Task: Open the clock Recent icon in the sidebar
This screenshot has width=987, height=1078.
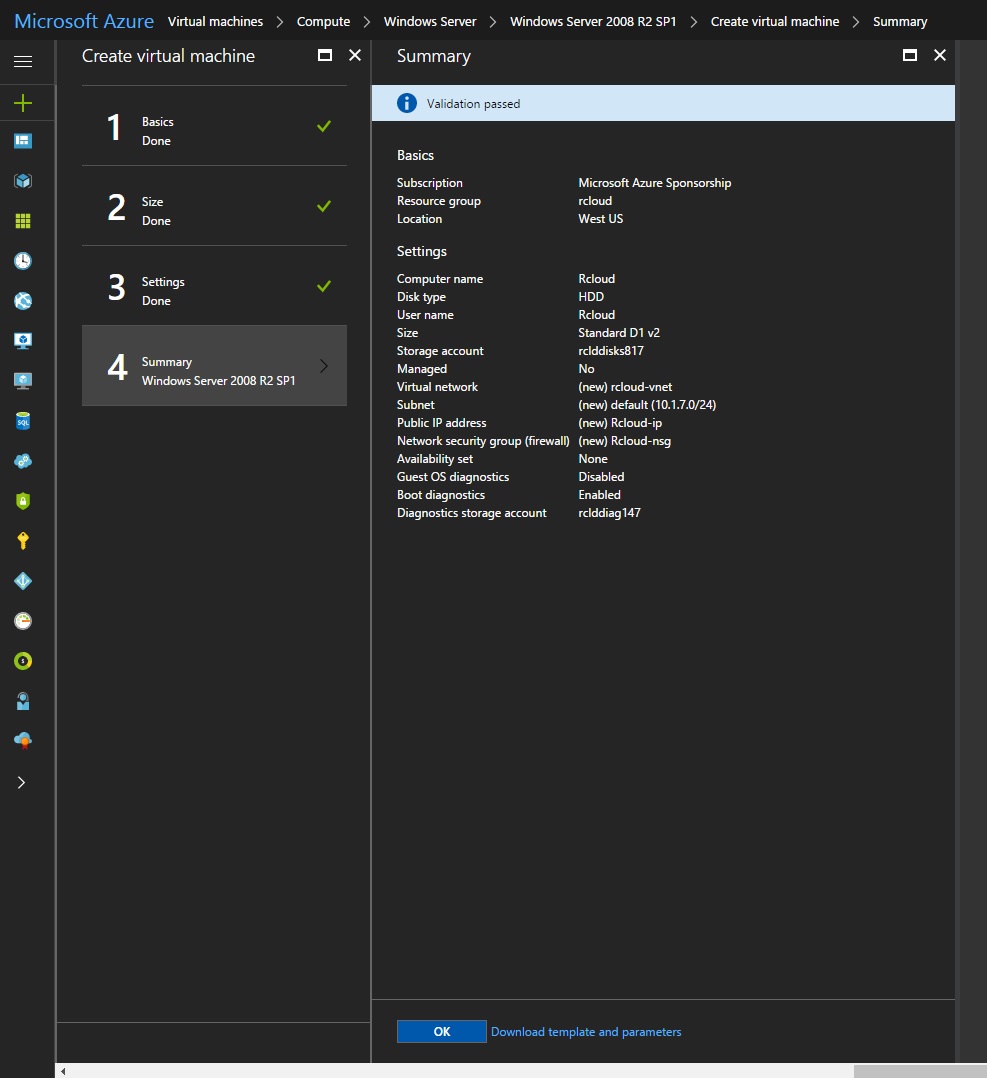Action: (22, 261)
